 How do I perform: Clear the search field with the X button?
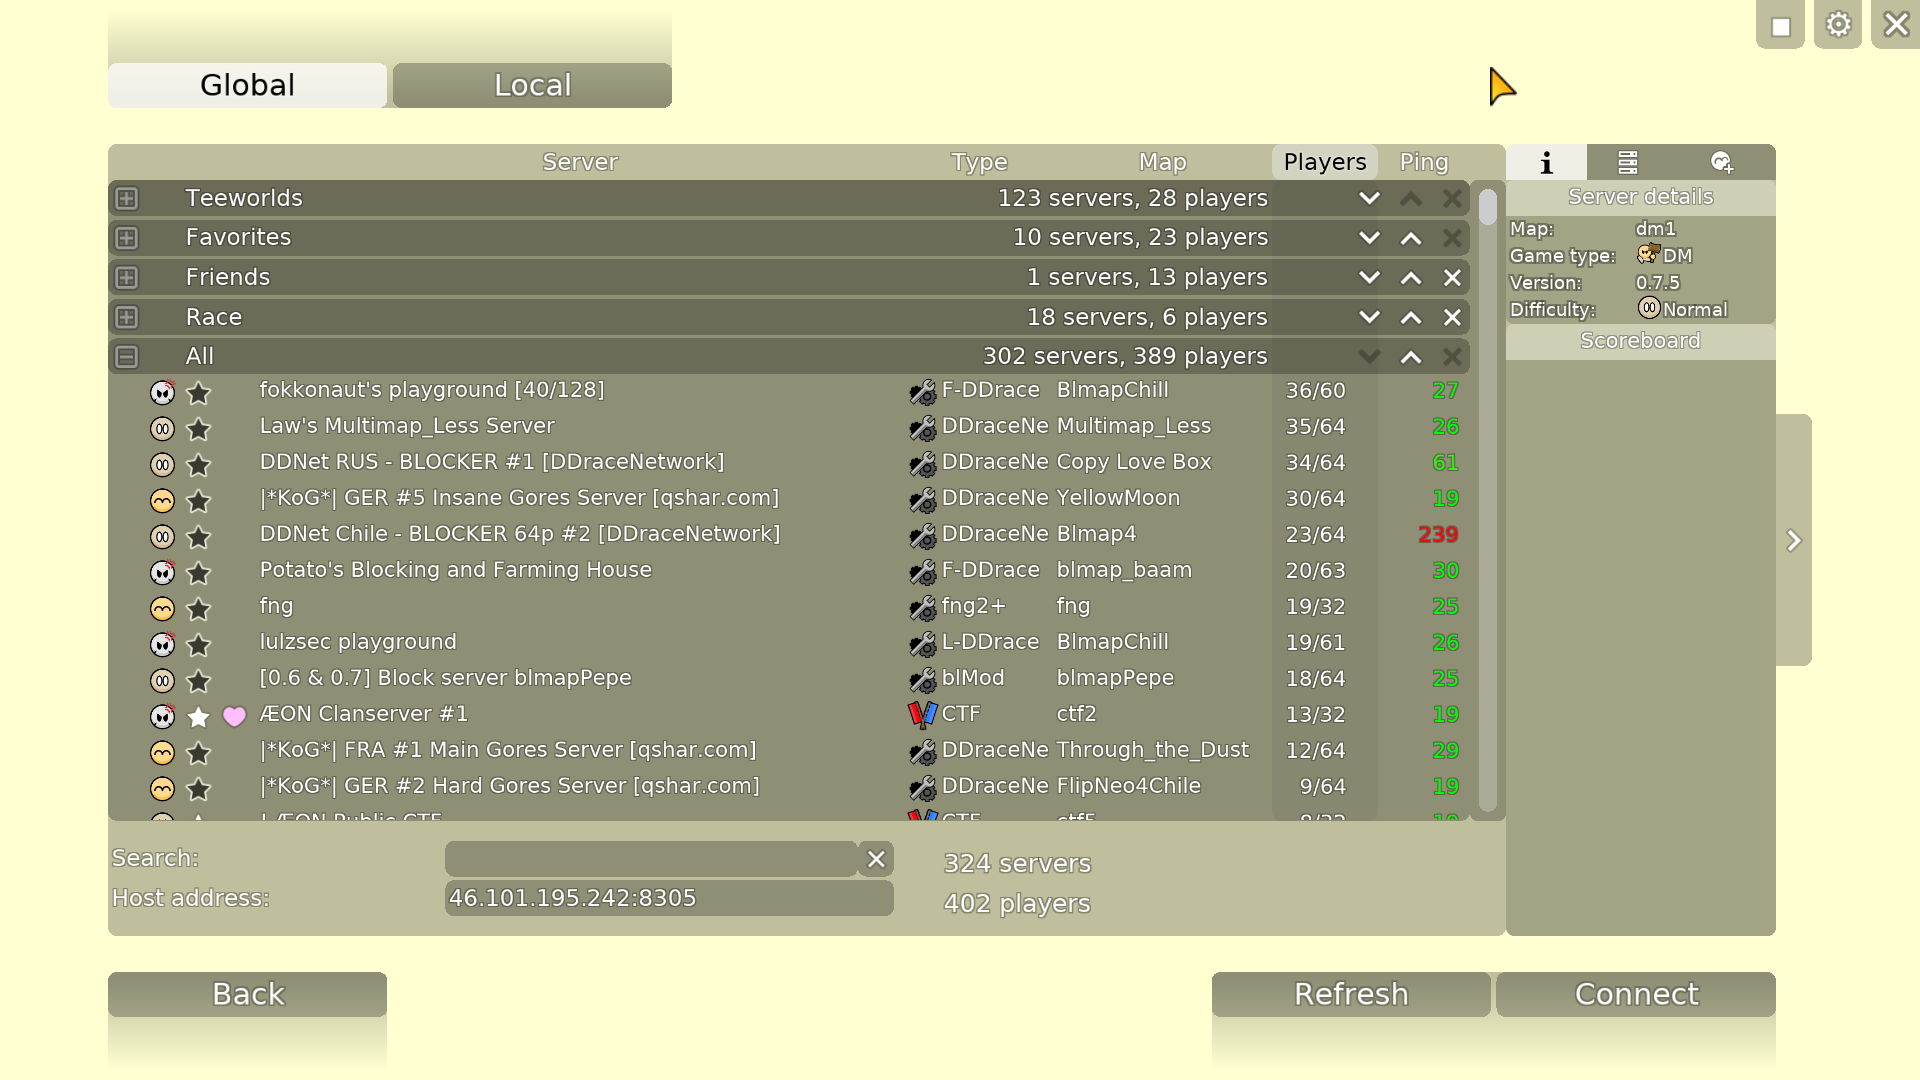tap(876, 859)
